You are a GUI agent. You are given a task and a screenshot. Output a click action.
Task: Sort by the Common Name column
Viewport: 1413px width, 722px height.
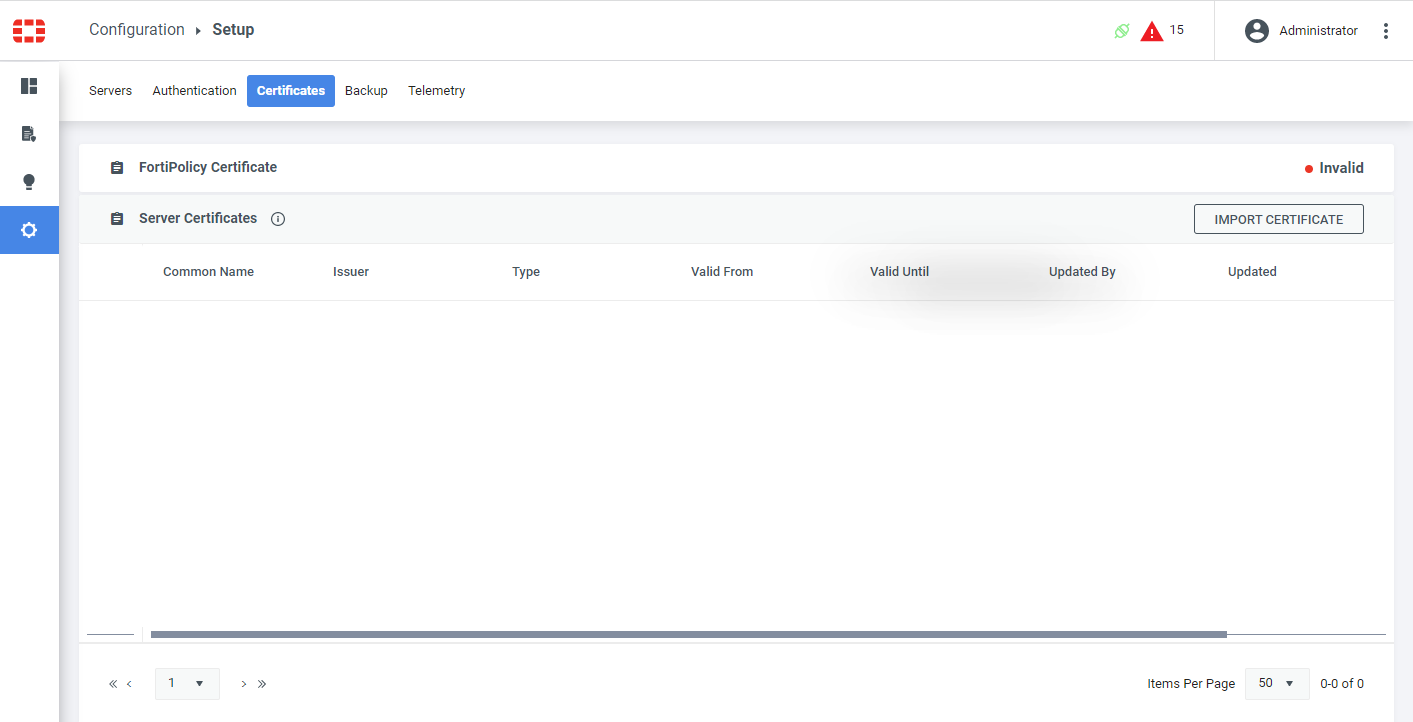pos(208,272)
